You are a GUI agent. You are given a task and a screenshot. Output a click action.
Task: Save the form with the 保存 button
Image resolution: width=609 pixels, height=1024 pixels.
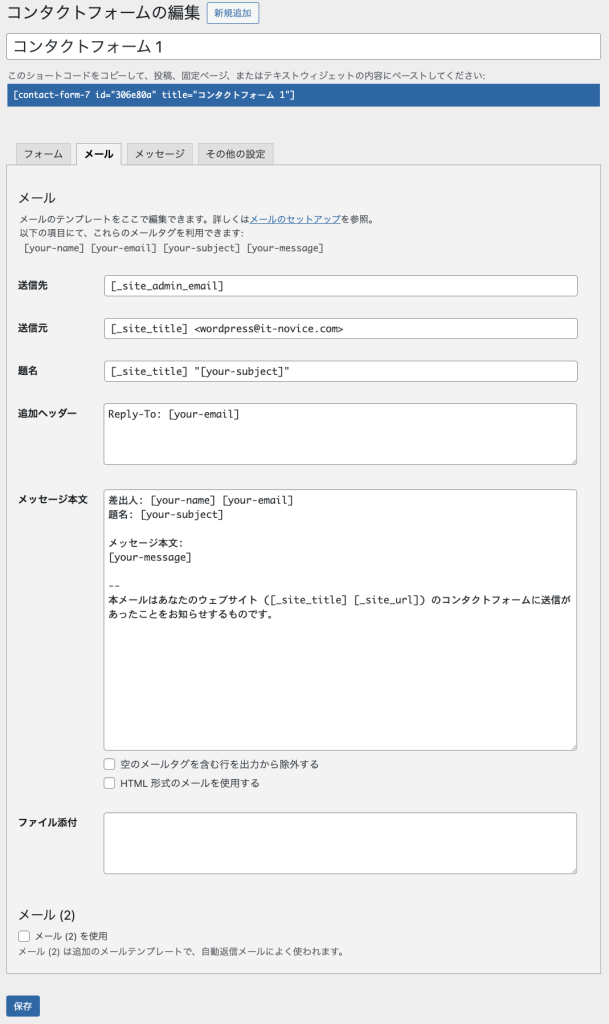pyautogui.click(x=22, y=1006)
